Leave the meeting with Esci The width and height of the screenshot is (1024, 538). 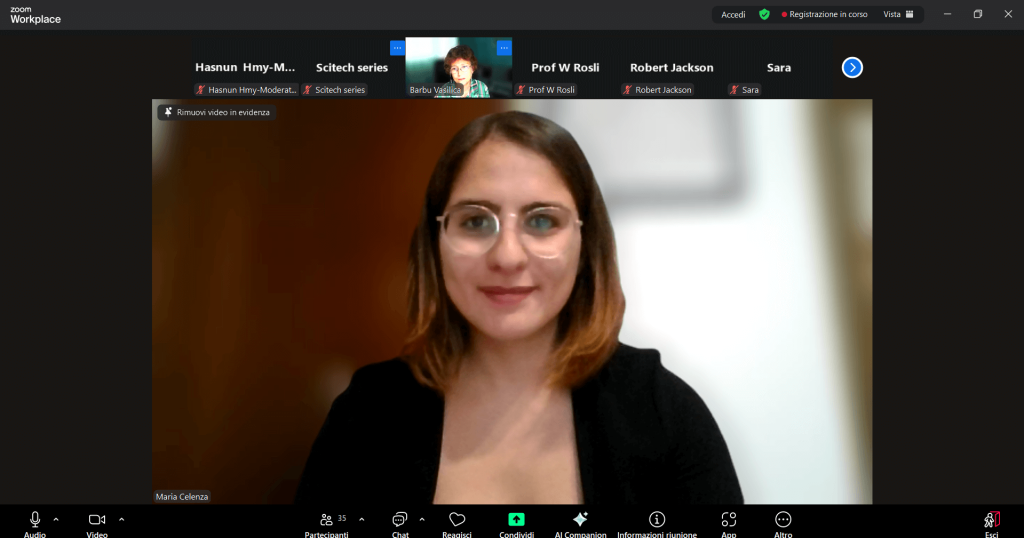pos(991,521)
